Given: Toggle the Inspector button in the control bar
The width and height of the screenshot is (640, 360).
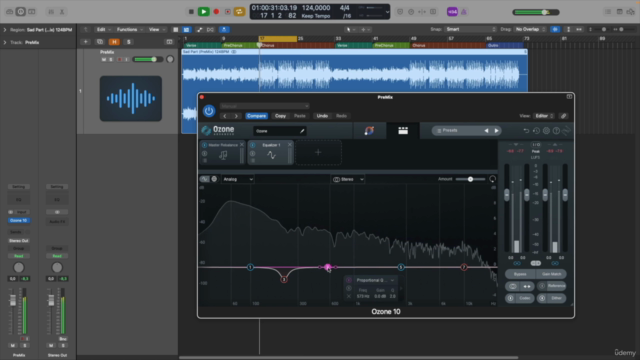Looking at the screenshot, I should [20, 12].
